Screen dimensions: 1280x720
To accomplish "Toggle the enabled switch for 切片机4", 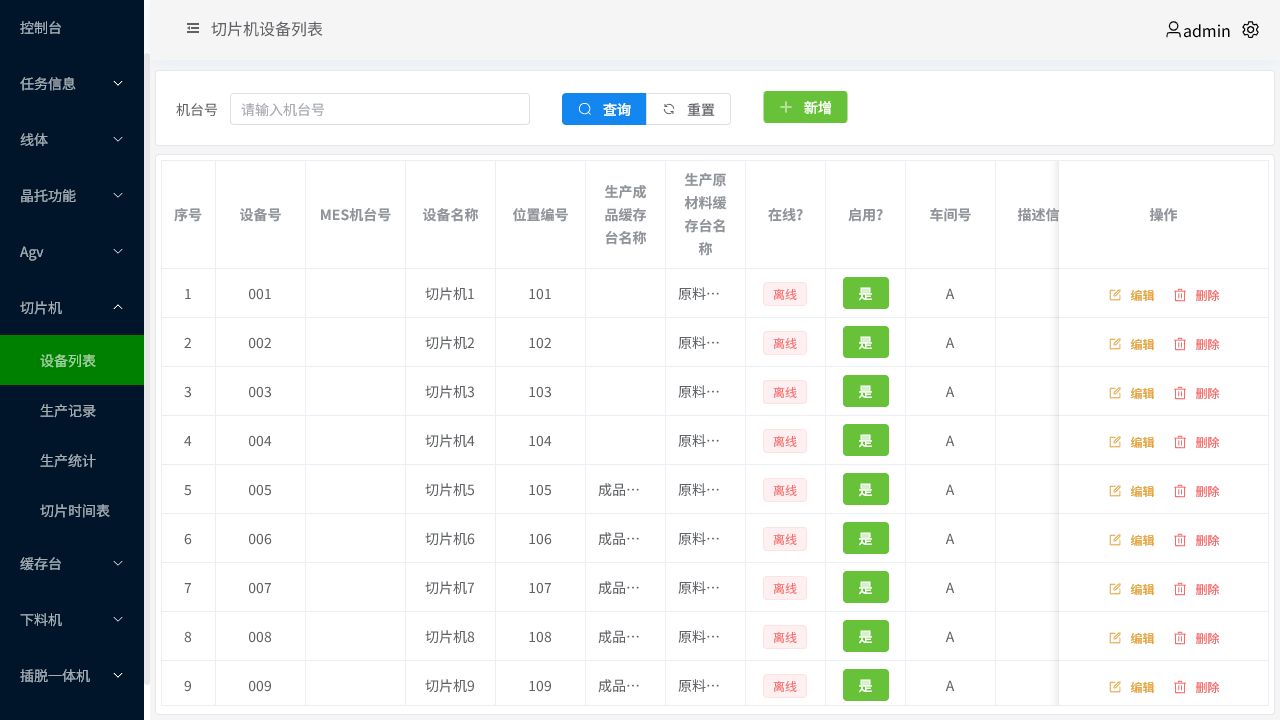I will click(866, 440).
